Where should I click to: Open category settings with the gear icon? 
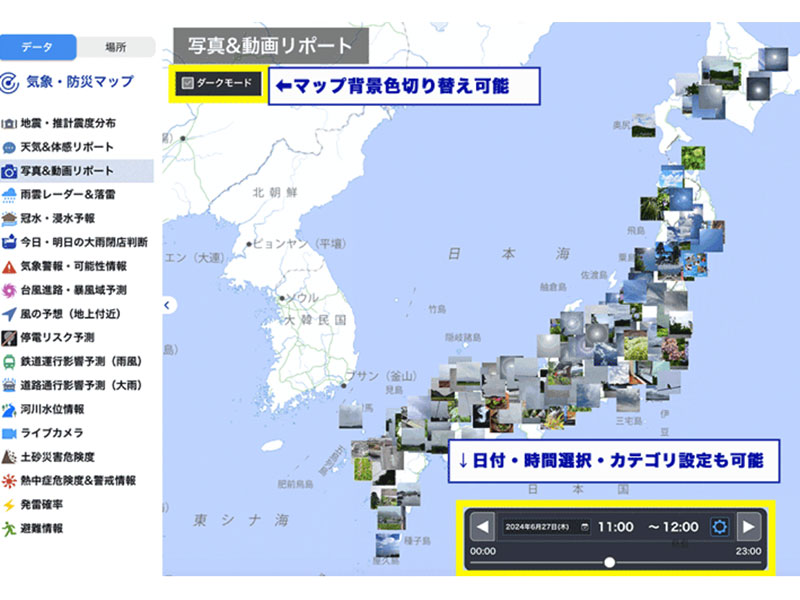pyautogui.click(x=719, y=527)
